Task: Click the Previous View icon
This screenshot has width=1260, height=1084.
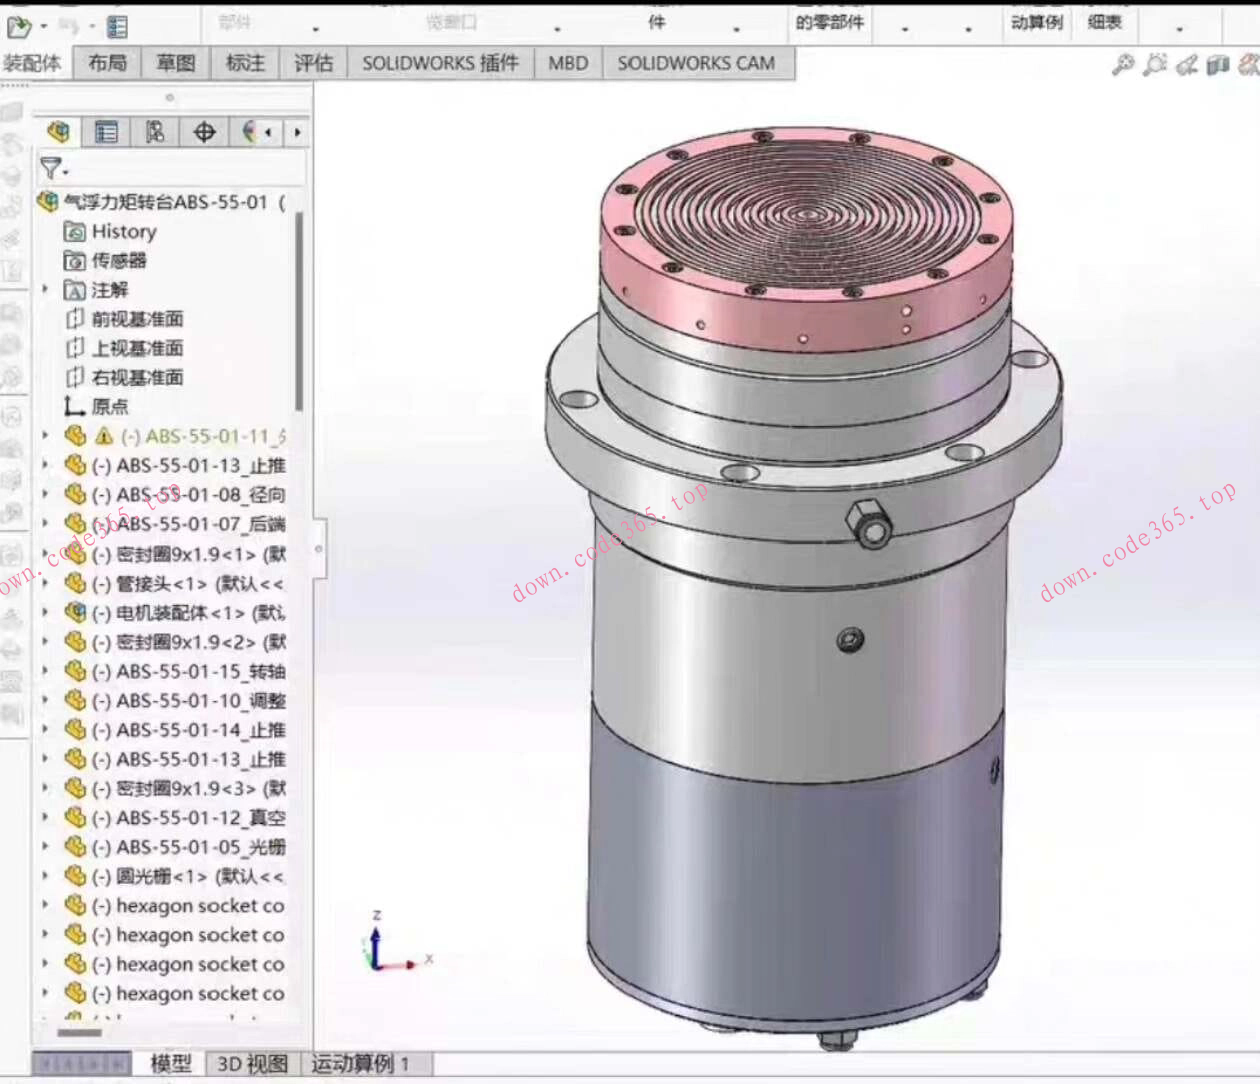Action: point(1187,65)
